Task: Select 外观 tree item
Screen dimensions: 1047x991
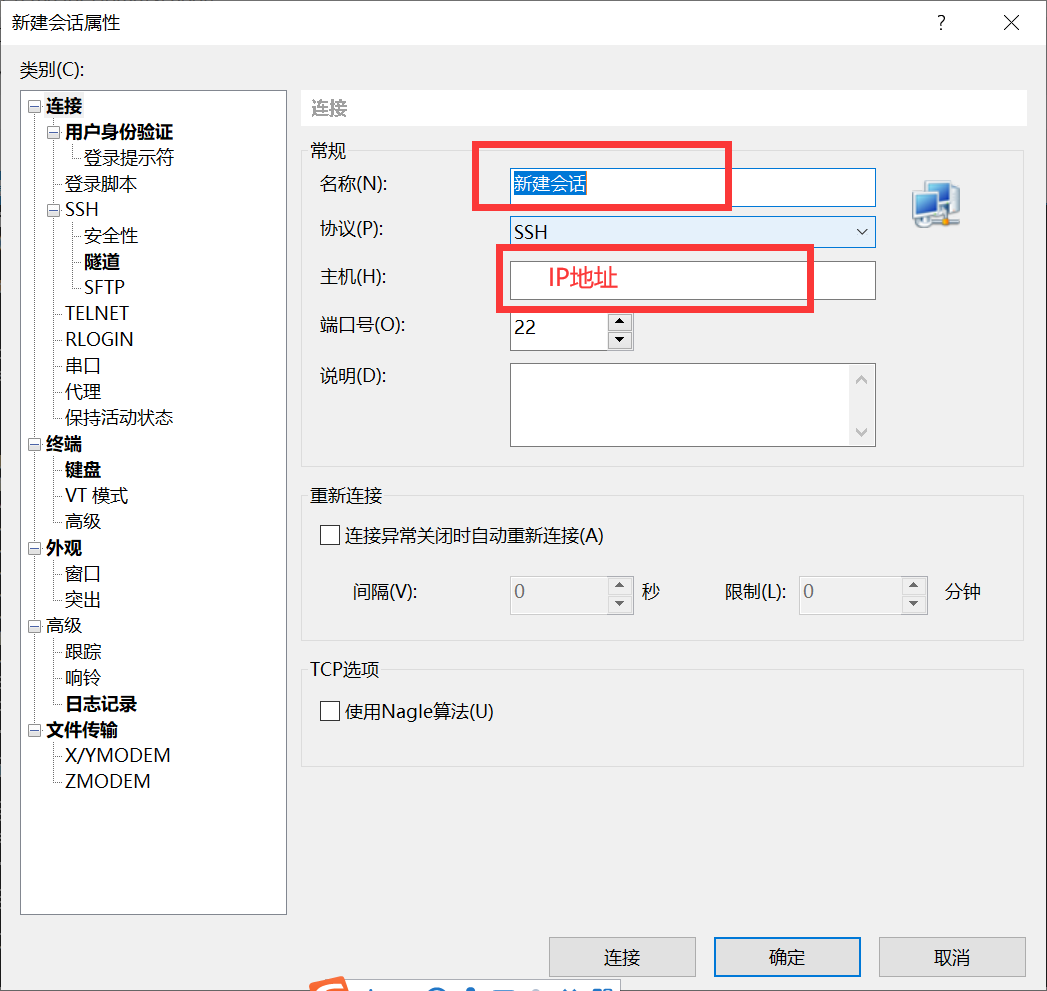Action: (x=63, y=549)
